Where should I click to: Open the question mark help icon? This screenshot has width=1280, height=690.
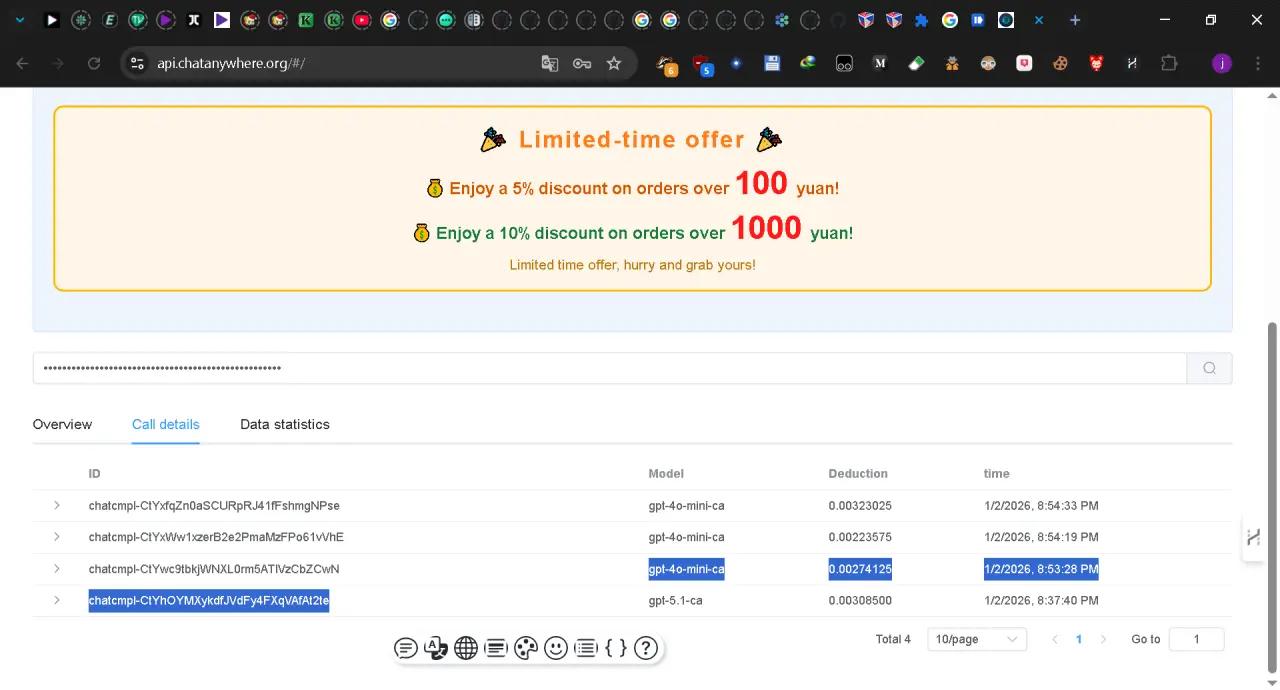pyautogui.click(x=646, y=648)
